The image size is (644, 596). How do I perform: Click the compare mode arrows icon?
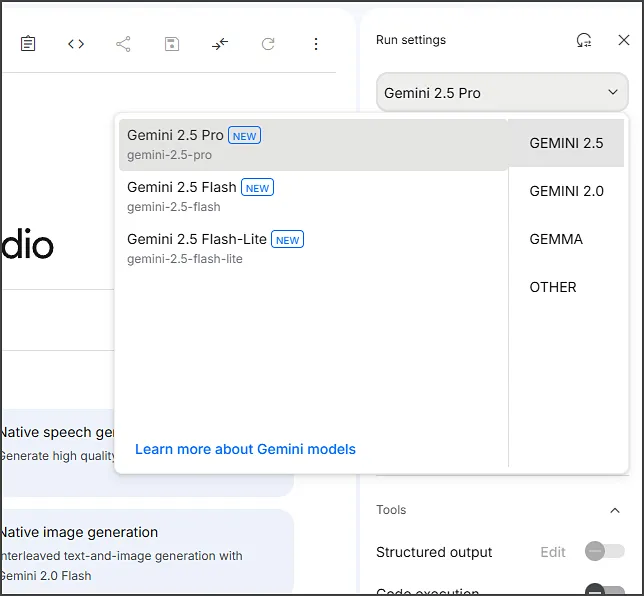[x=220, y=44]
